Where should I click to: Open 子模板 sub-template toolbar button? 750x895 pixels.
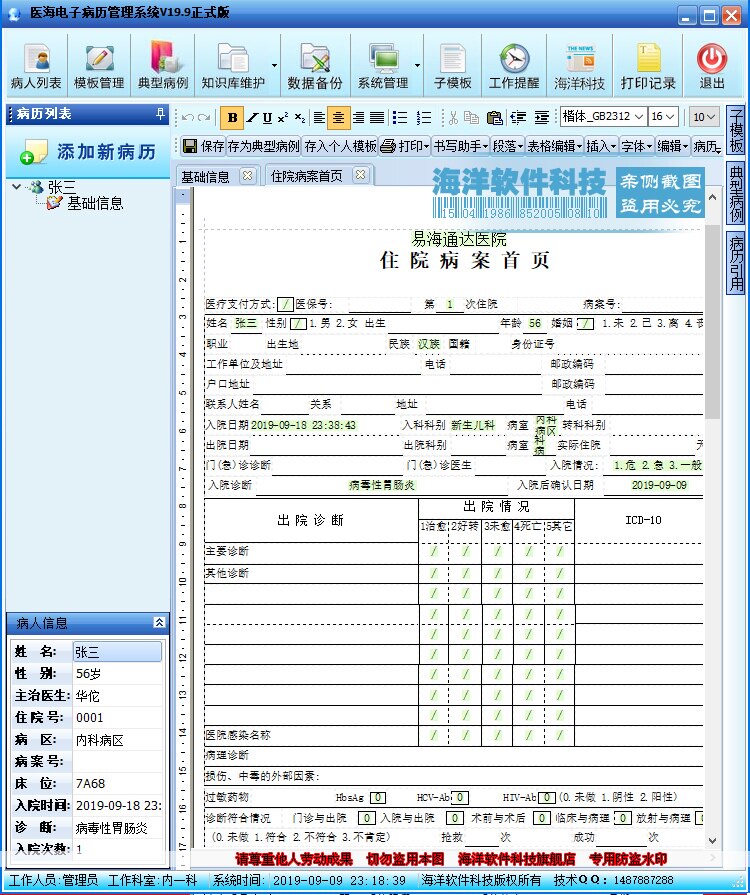pos(453,66)
